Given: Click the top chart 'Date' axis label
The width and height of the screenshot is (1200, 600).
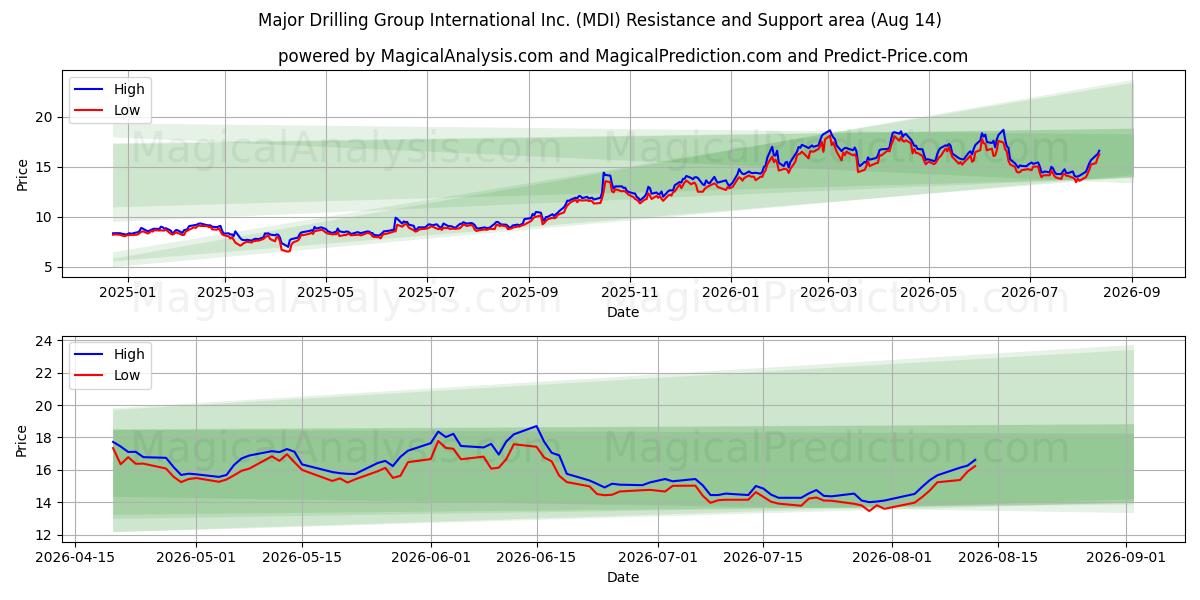Looking at the screenshot, I should tap(623, 312).
